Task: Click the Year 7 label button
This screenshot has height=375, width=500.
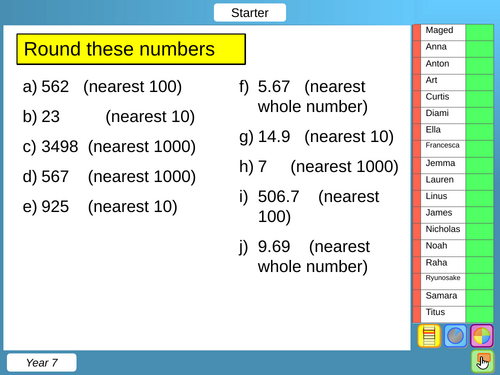Action: (42, 362)
